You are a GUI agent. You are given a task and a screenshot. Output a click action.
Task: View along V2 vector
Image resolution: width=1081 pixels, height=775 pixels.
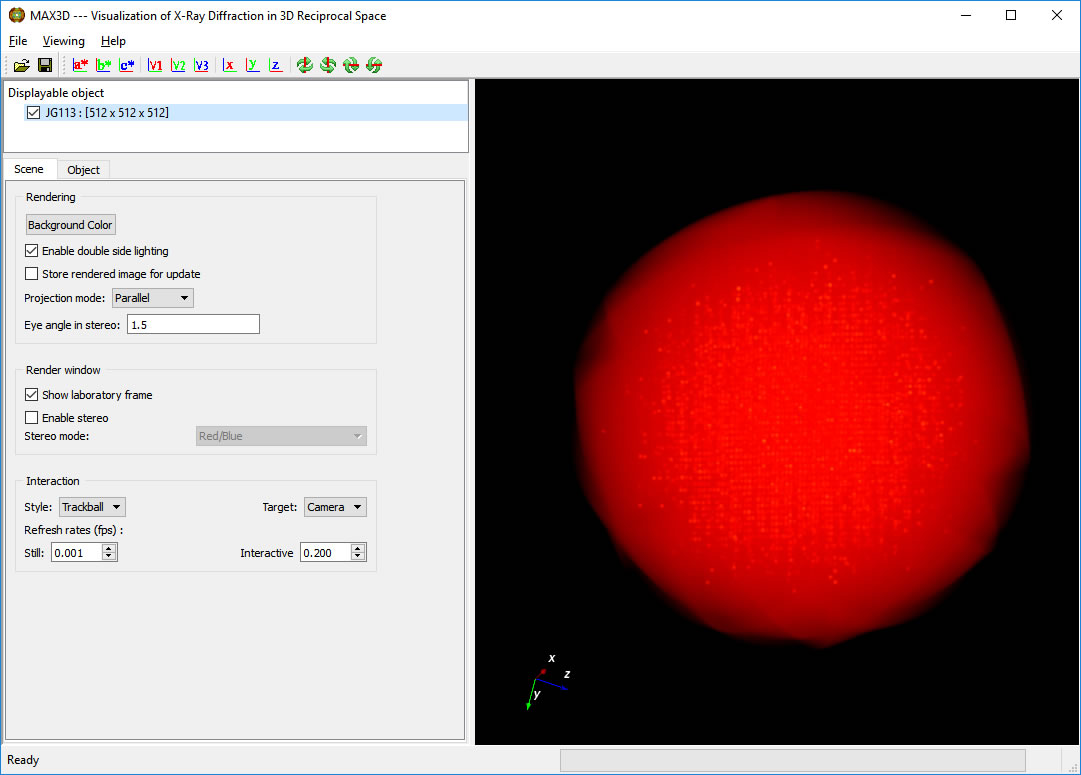click(178, 66)
